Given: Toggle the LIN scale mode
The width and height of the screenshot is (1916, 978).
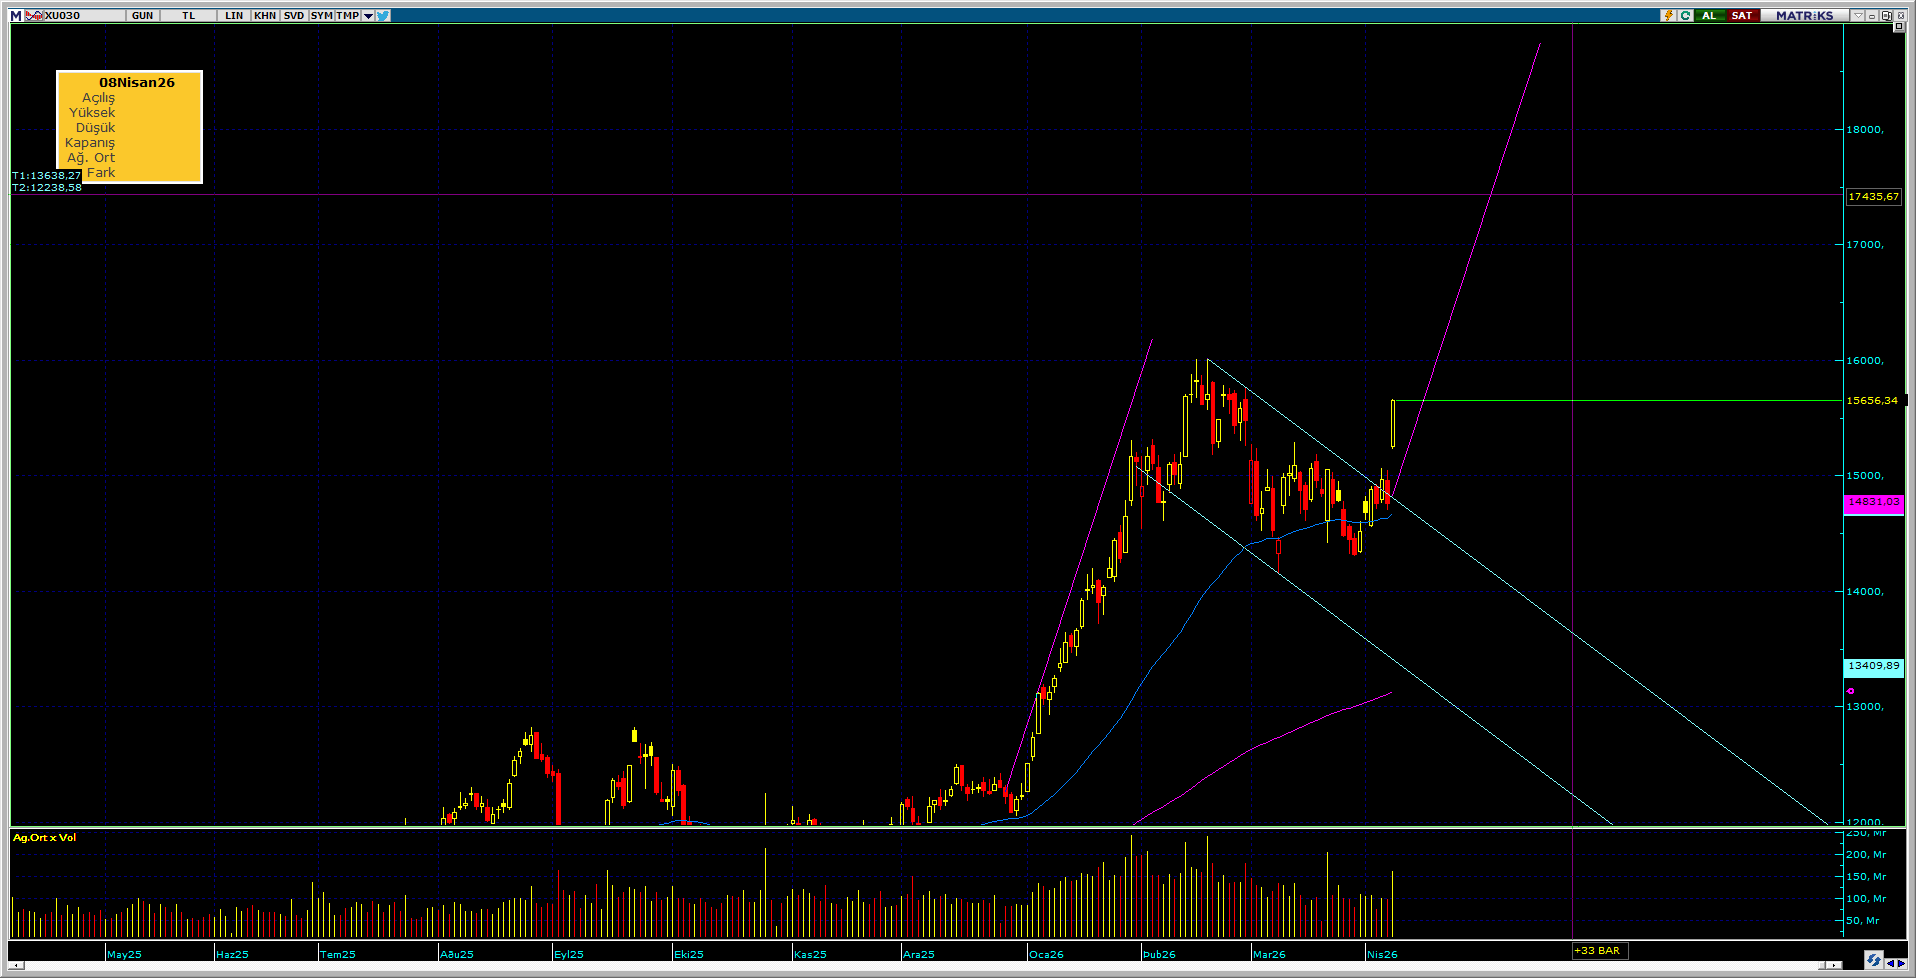Looking at the screenshot, I should (234, 15).
